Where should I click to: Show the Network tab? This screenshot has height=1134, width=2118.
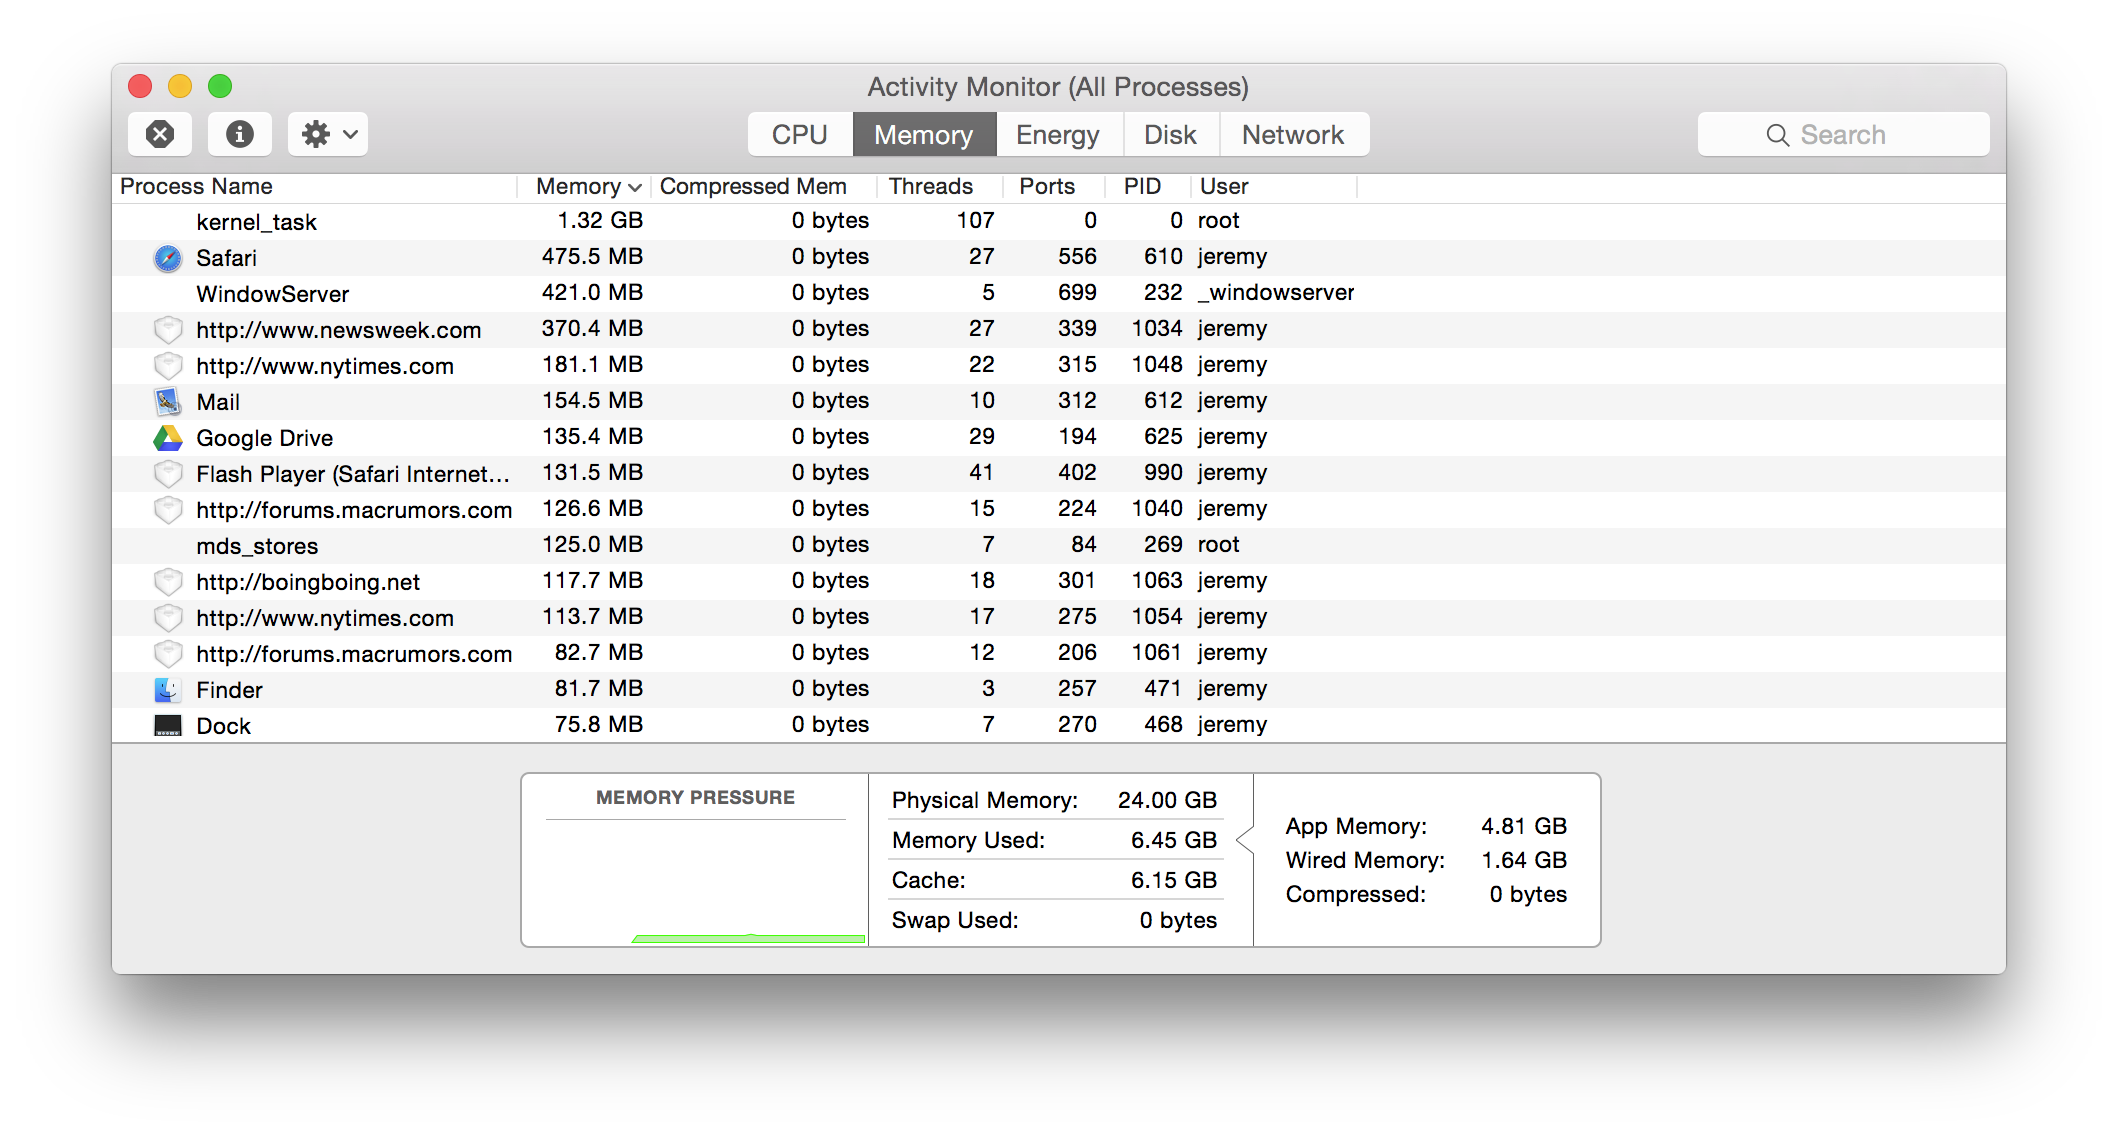point(1292,135)
